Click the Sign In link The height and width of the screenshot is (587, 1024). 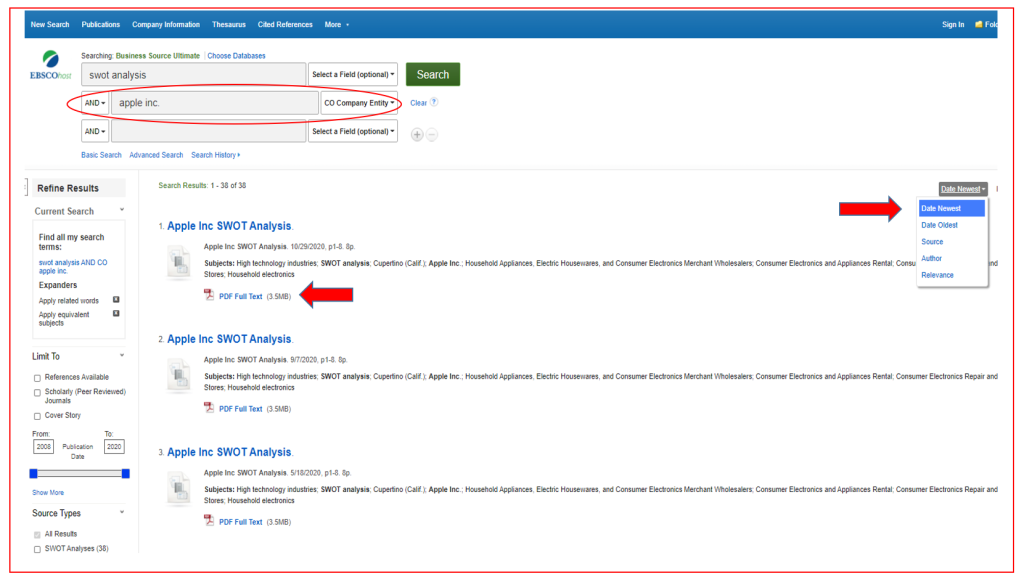[x=953, y=24]
